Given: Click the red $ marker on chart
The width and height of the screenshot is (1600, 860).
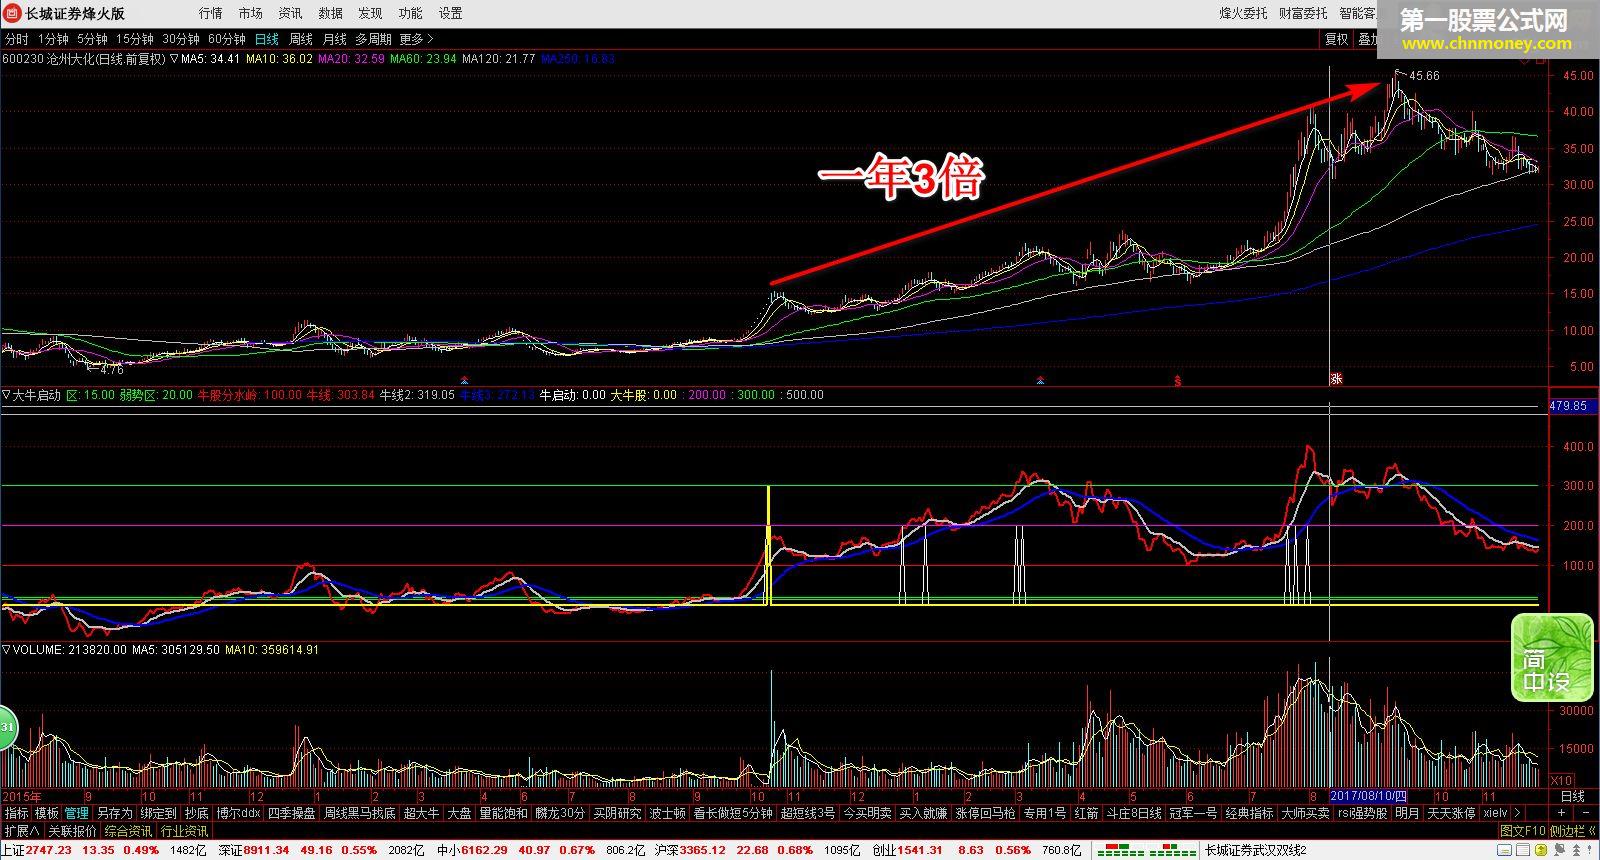Looking at the screenshot, I should [1178, 380].
